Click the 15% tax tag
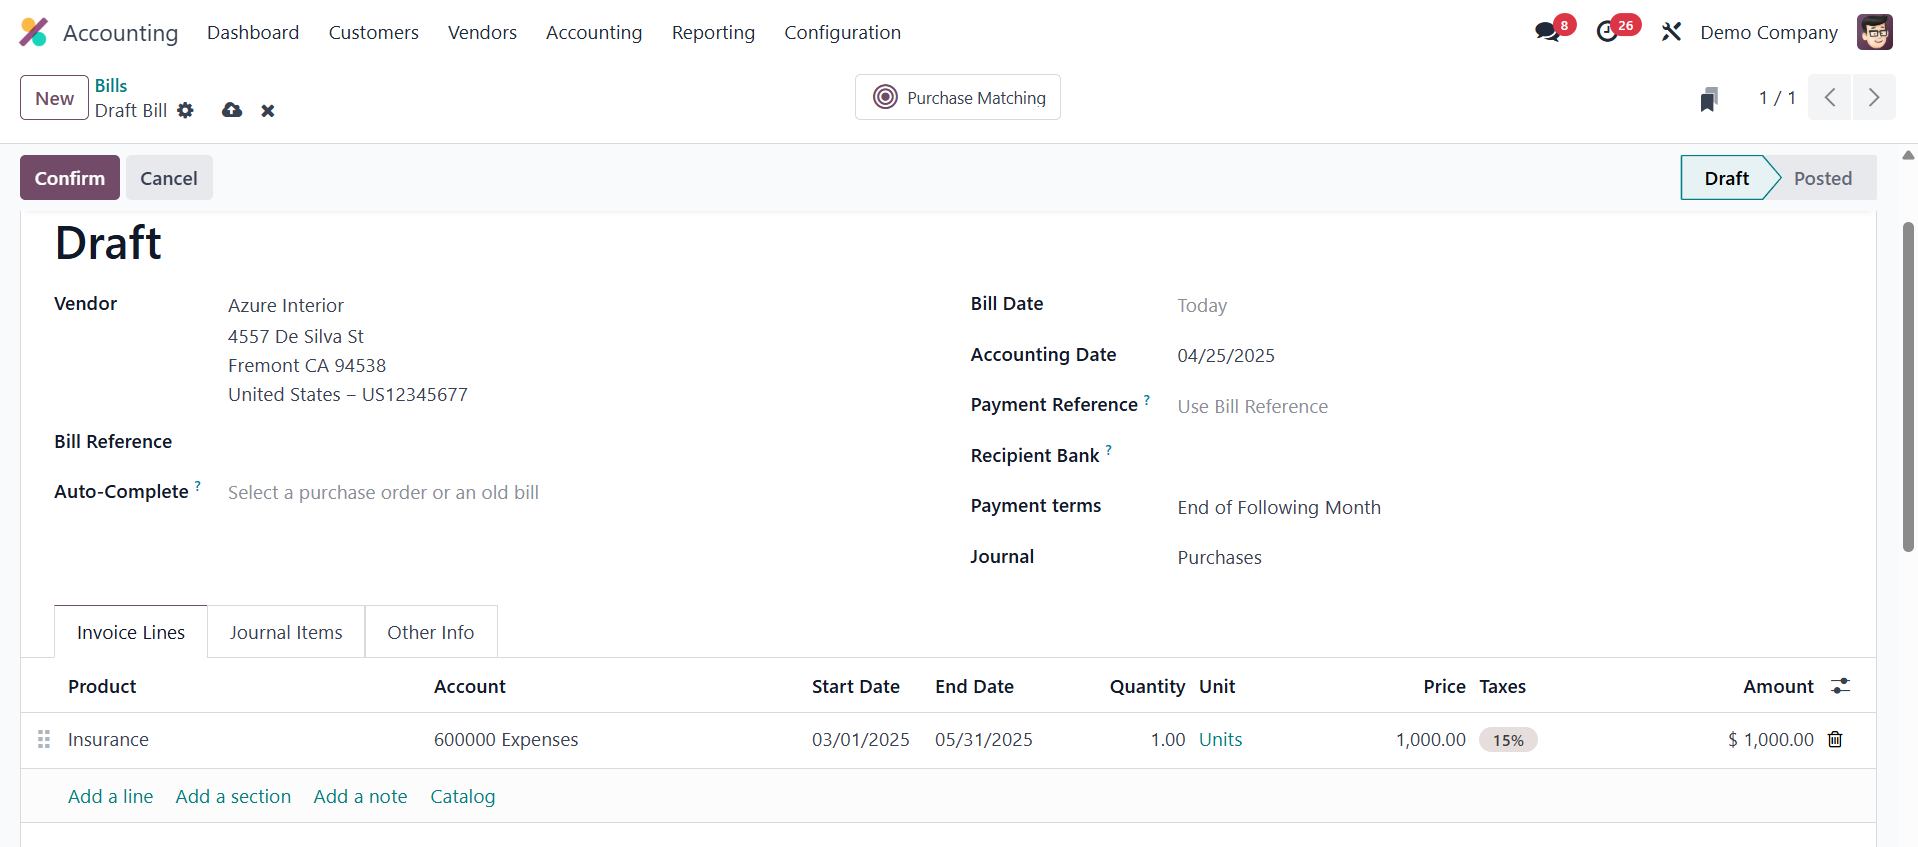 [x=1508, y=740]
